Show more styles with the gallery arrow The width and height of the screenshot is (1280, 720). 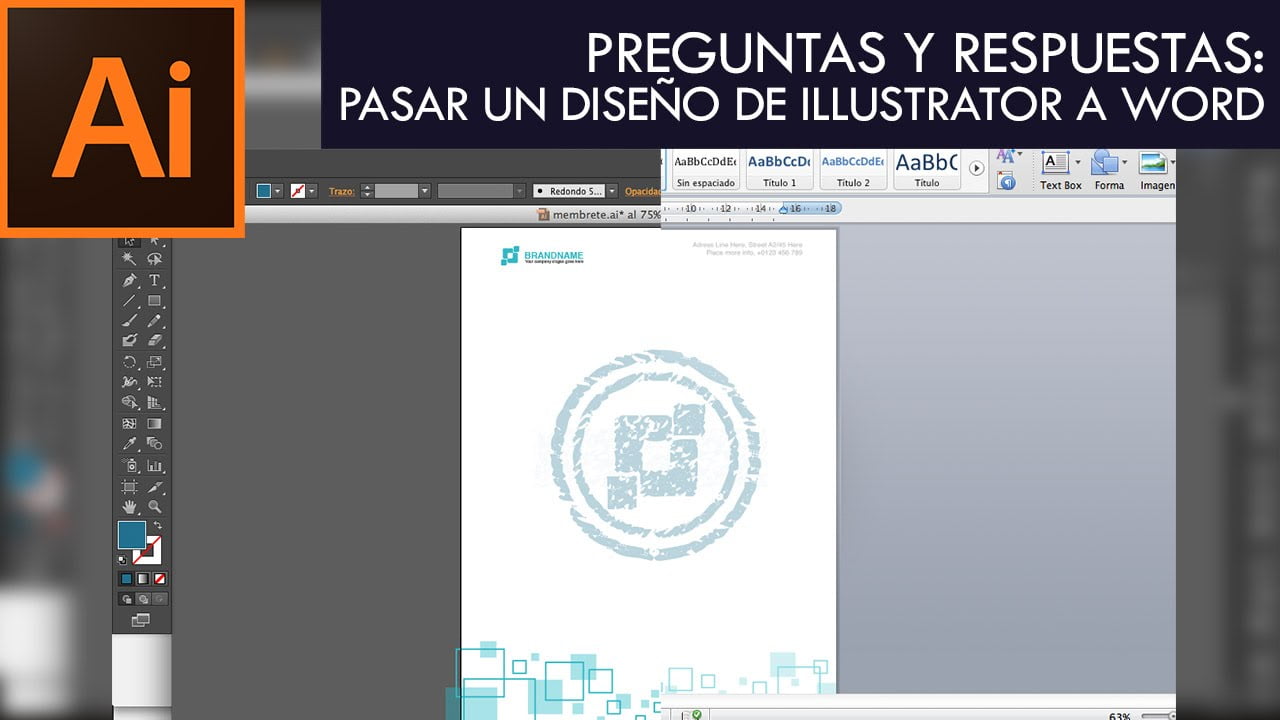click(978, 168)
